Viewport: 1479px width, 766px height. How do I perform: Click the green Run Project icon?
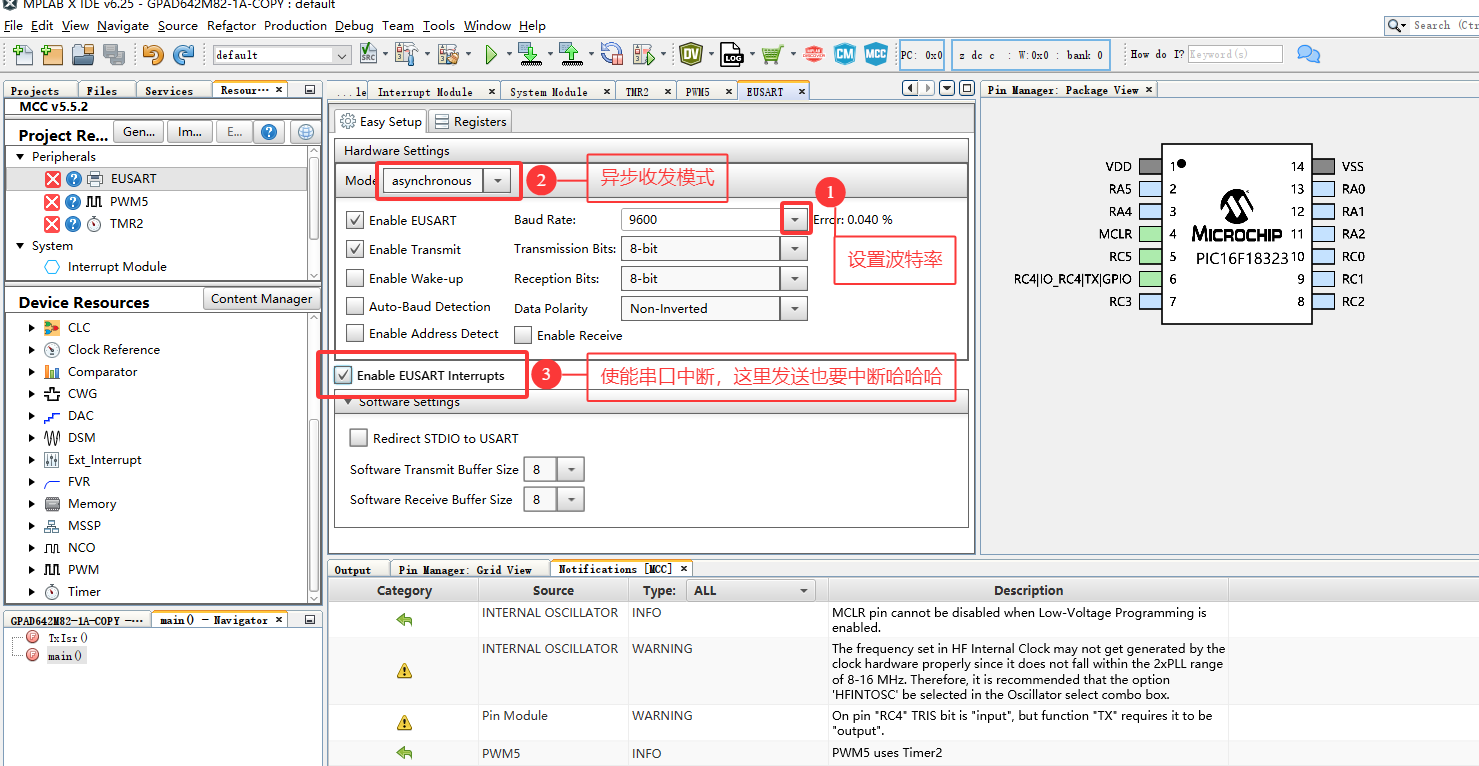point(491,54)
